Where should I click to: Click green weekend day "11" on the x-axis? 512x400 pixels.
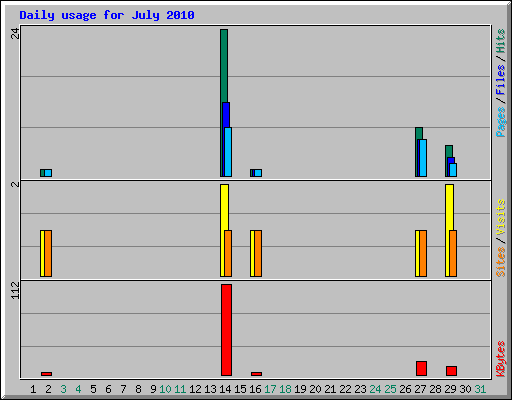180,389
